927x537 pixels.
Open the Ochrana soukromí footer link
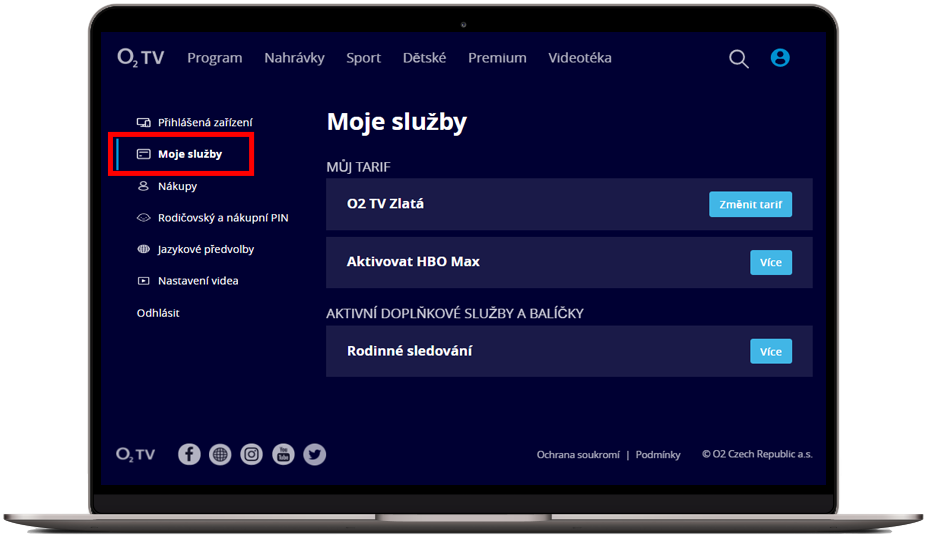pyautogui.click(x=578, y=455)
